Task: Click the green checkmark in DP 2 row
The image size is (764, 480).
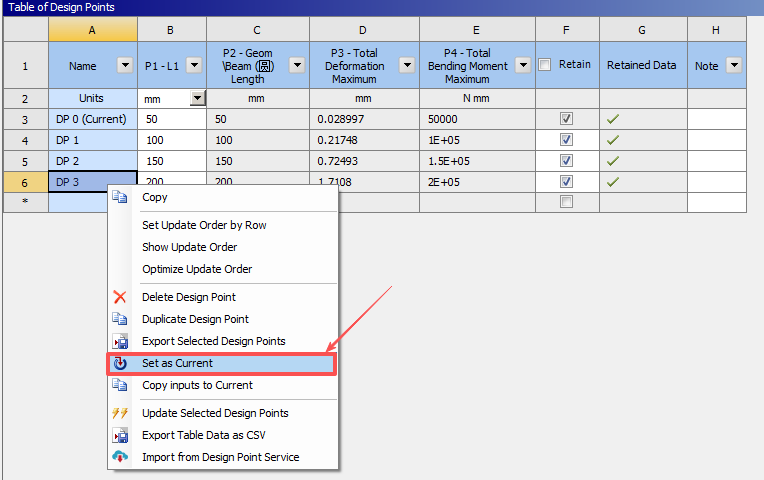Action: (x=613, y=161)
